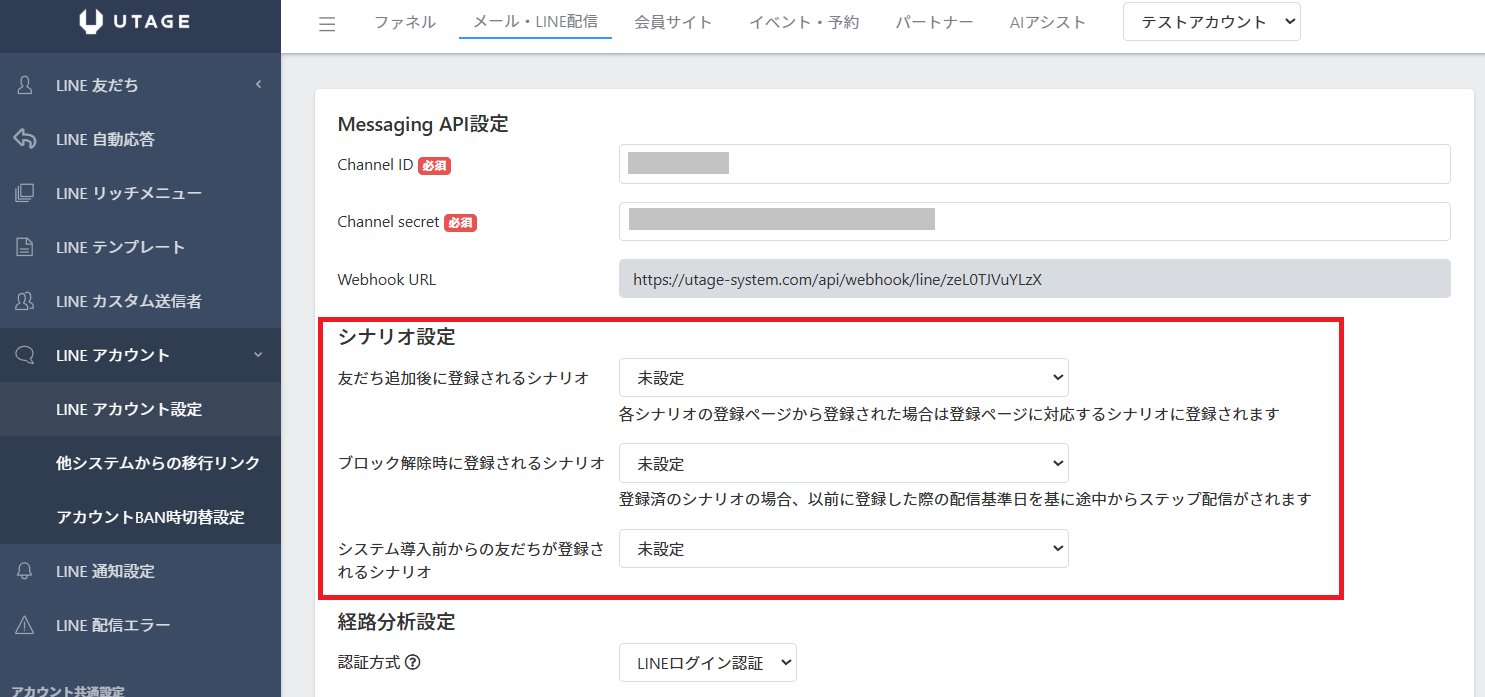This screenshot has width=1485, height=697.
Task: Click the LINE 自動応答 reply arrow icon
Action: [26, 140]
